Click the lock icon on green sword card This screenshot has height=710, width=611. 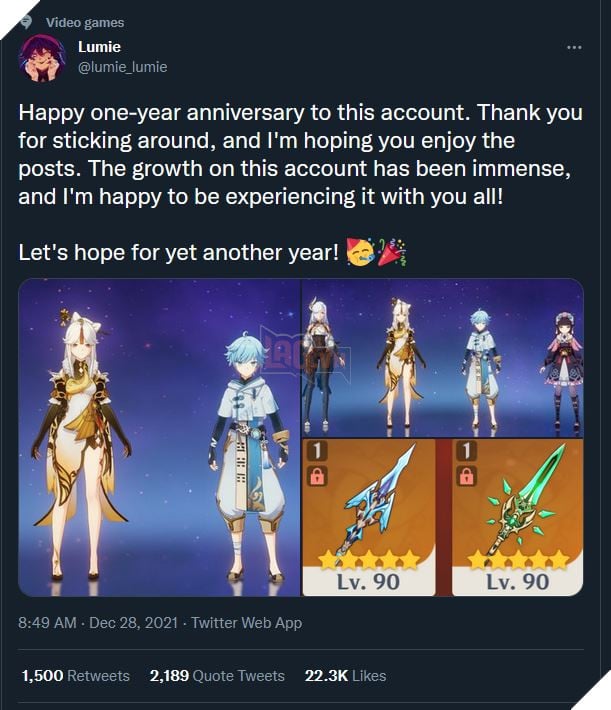tap(467, 475)
